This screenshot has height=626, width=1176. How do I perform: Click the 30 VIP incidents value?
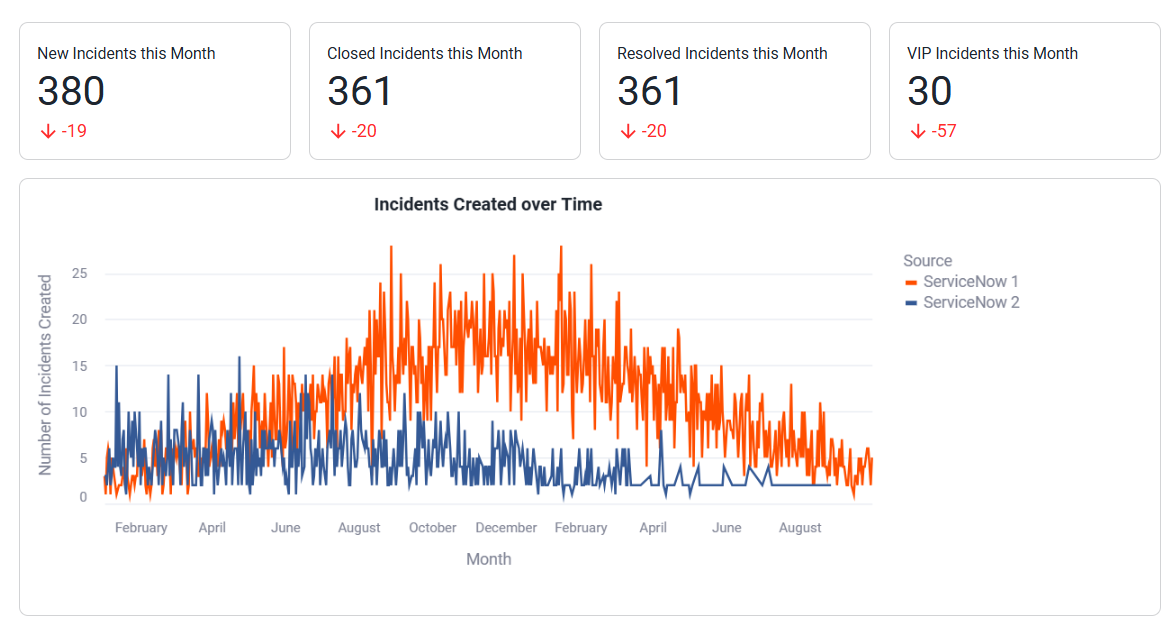pyautogui.click(x=929, y=92)
